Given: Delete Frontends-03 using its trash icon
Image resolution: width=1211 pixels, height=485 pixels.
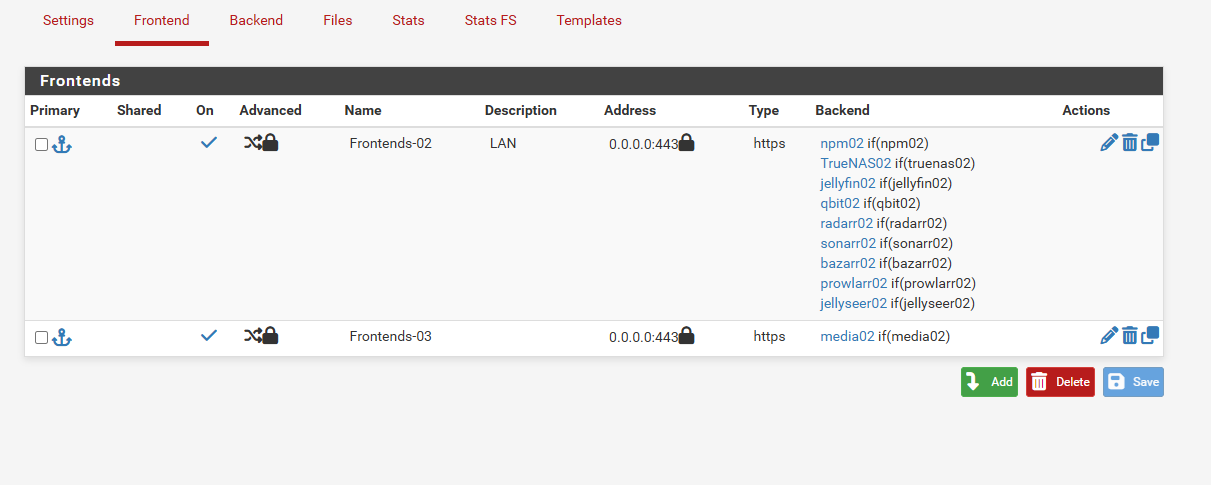Looking at the screenshot, I should click(1129, 336).
